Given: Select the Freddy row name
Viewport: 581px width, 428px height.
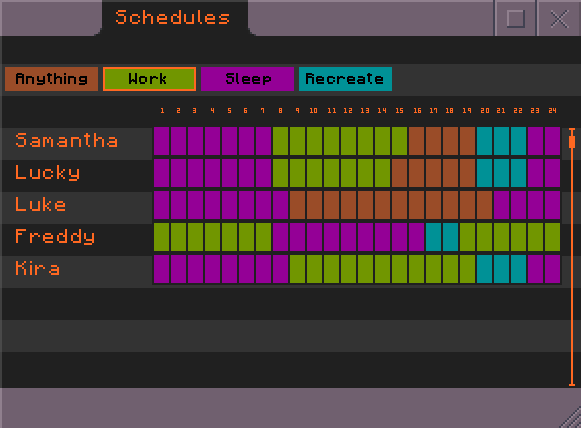Looking at the screenshot, I should 55,237.
